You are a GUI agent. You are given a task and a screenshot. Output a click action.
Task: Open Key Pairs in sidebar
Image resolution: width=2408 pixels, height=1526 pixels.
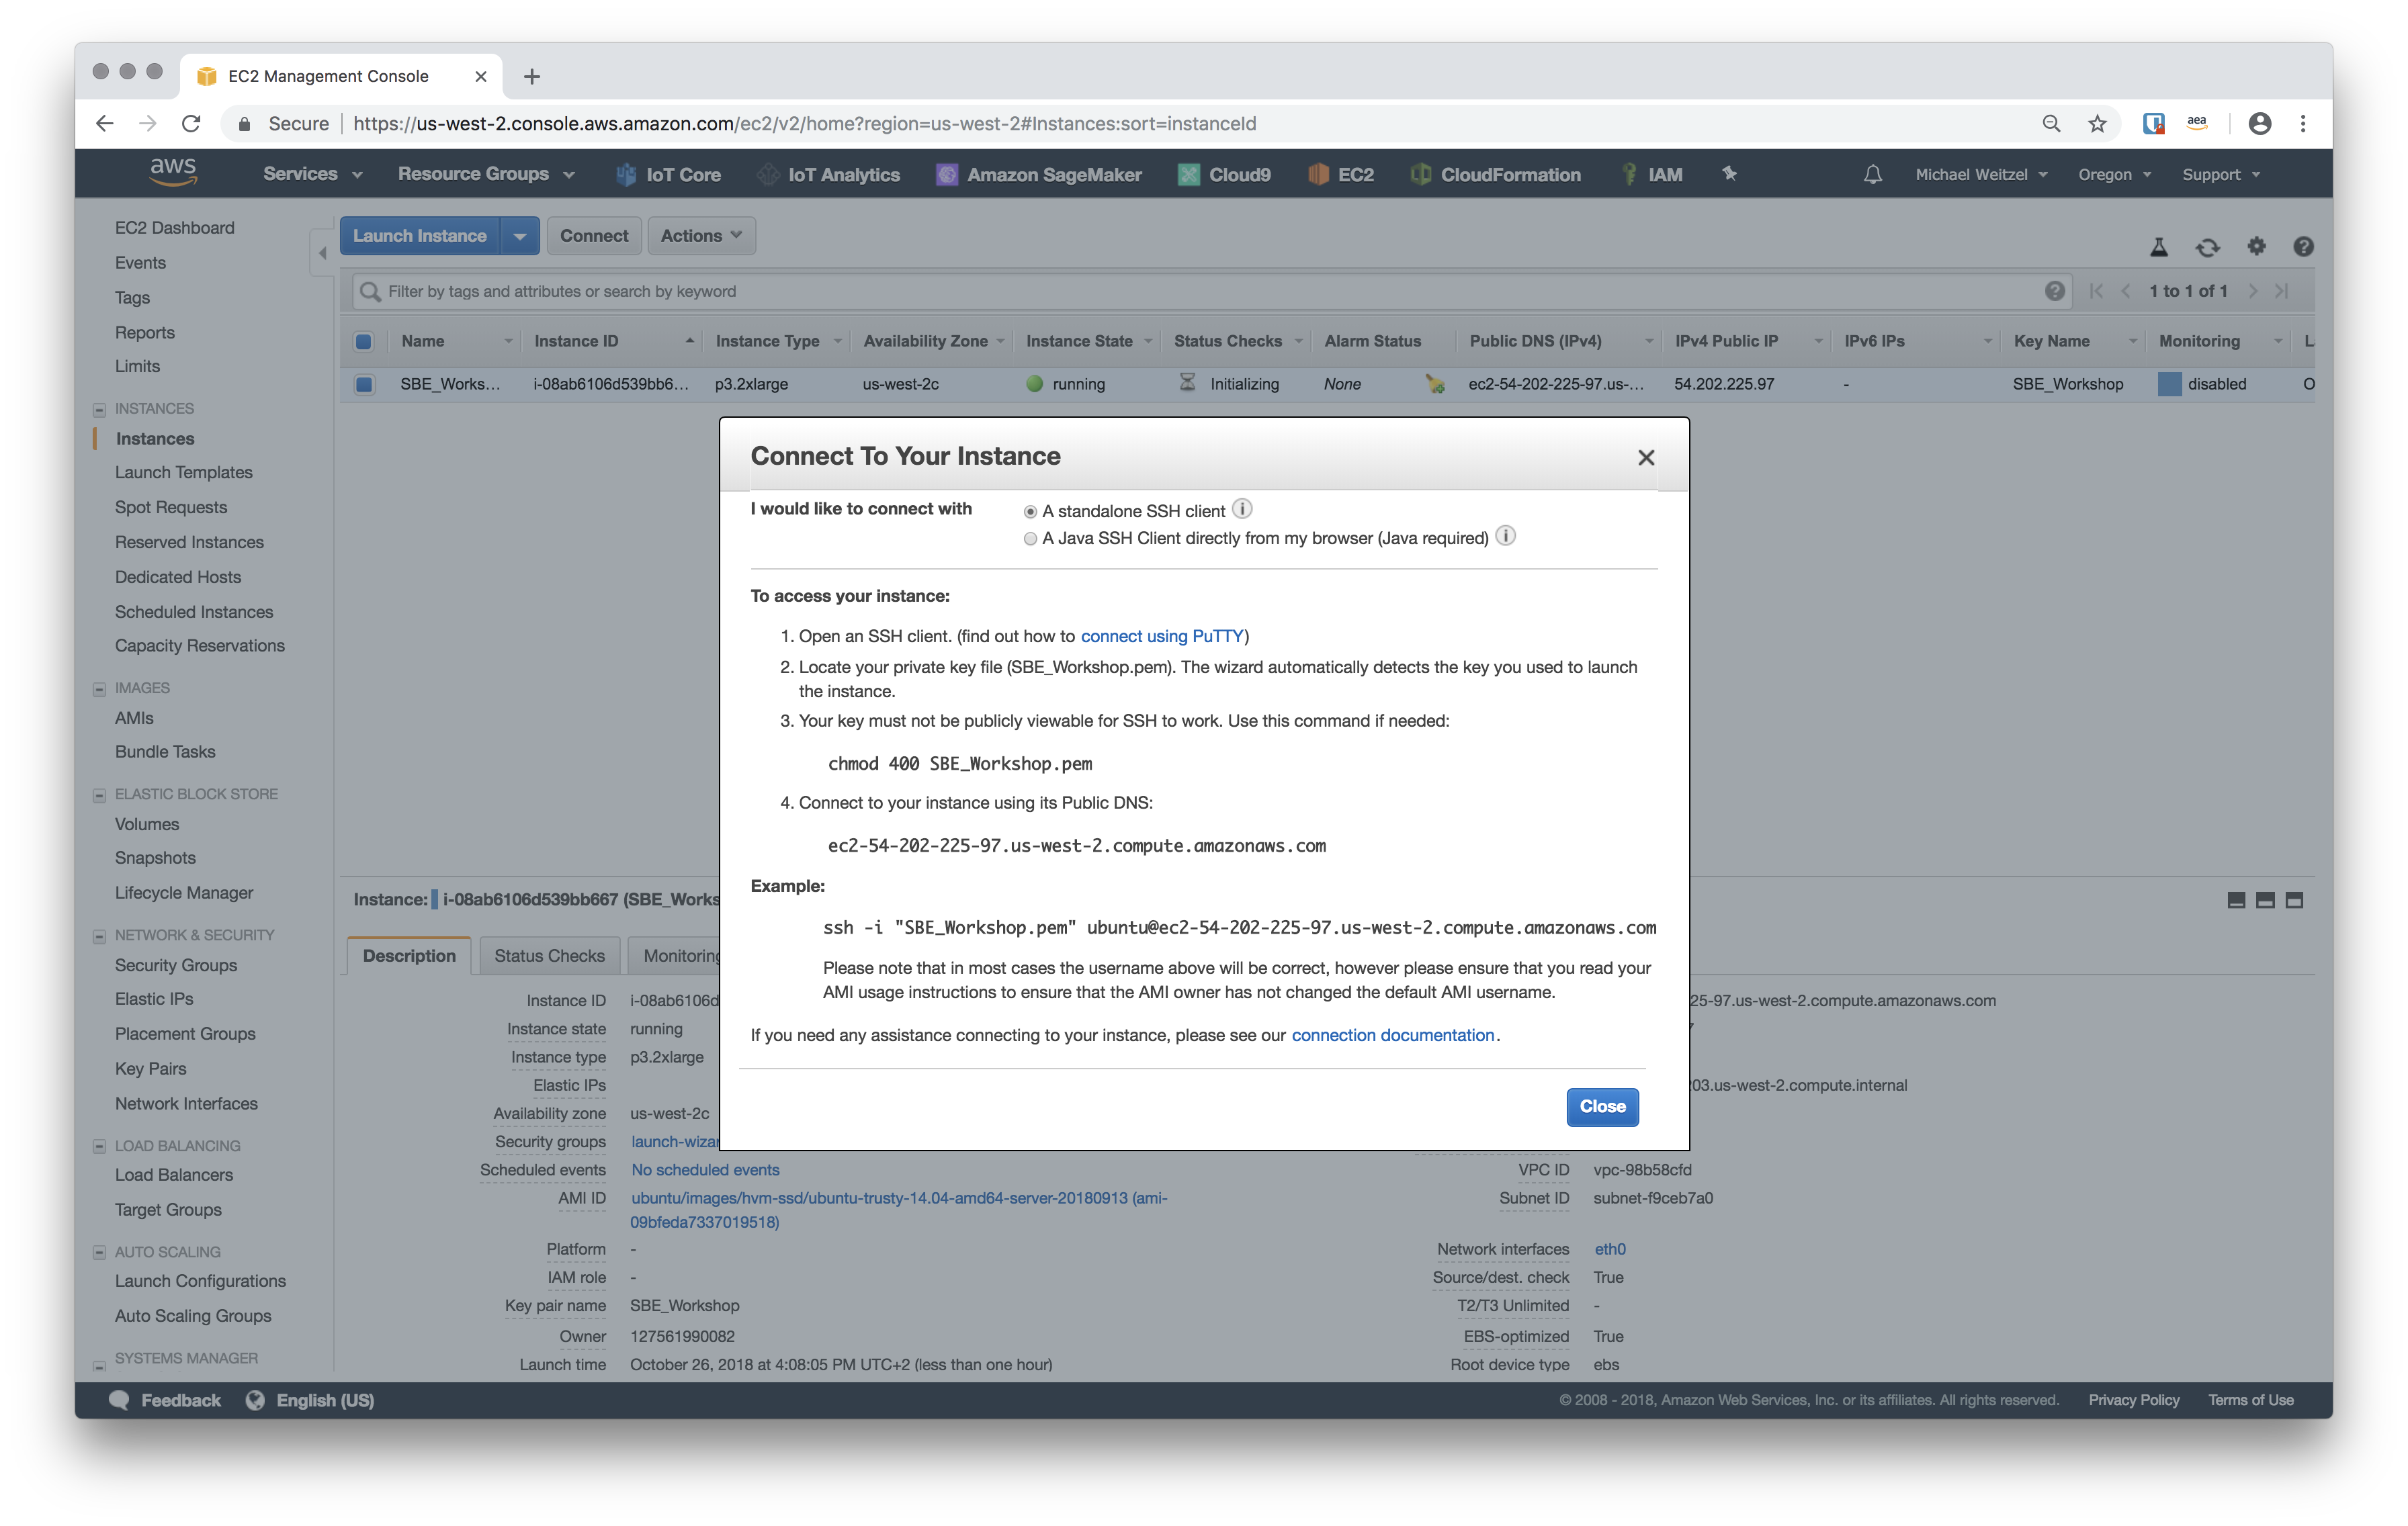pyautogui.click(x=151, y=1069)
